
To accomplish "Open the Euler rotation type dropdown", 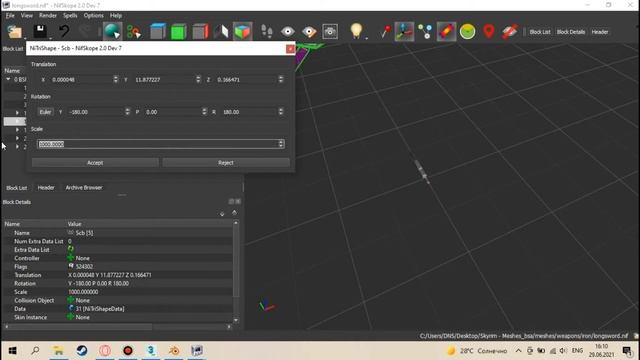I will 46,112.
